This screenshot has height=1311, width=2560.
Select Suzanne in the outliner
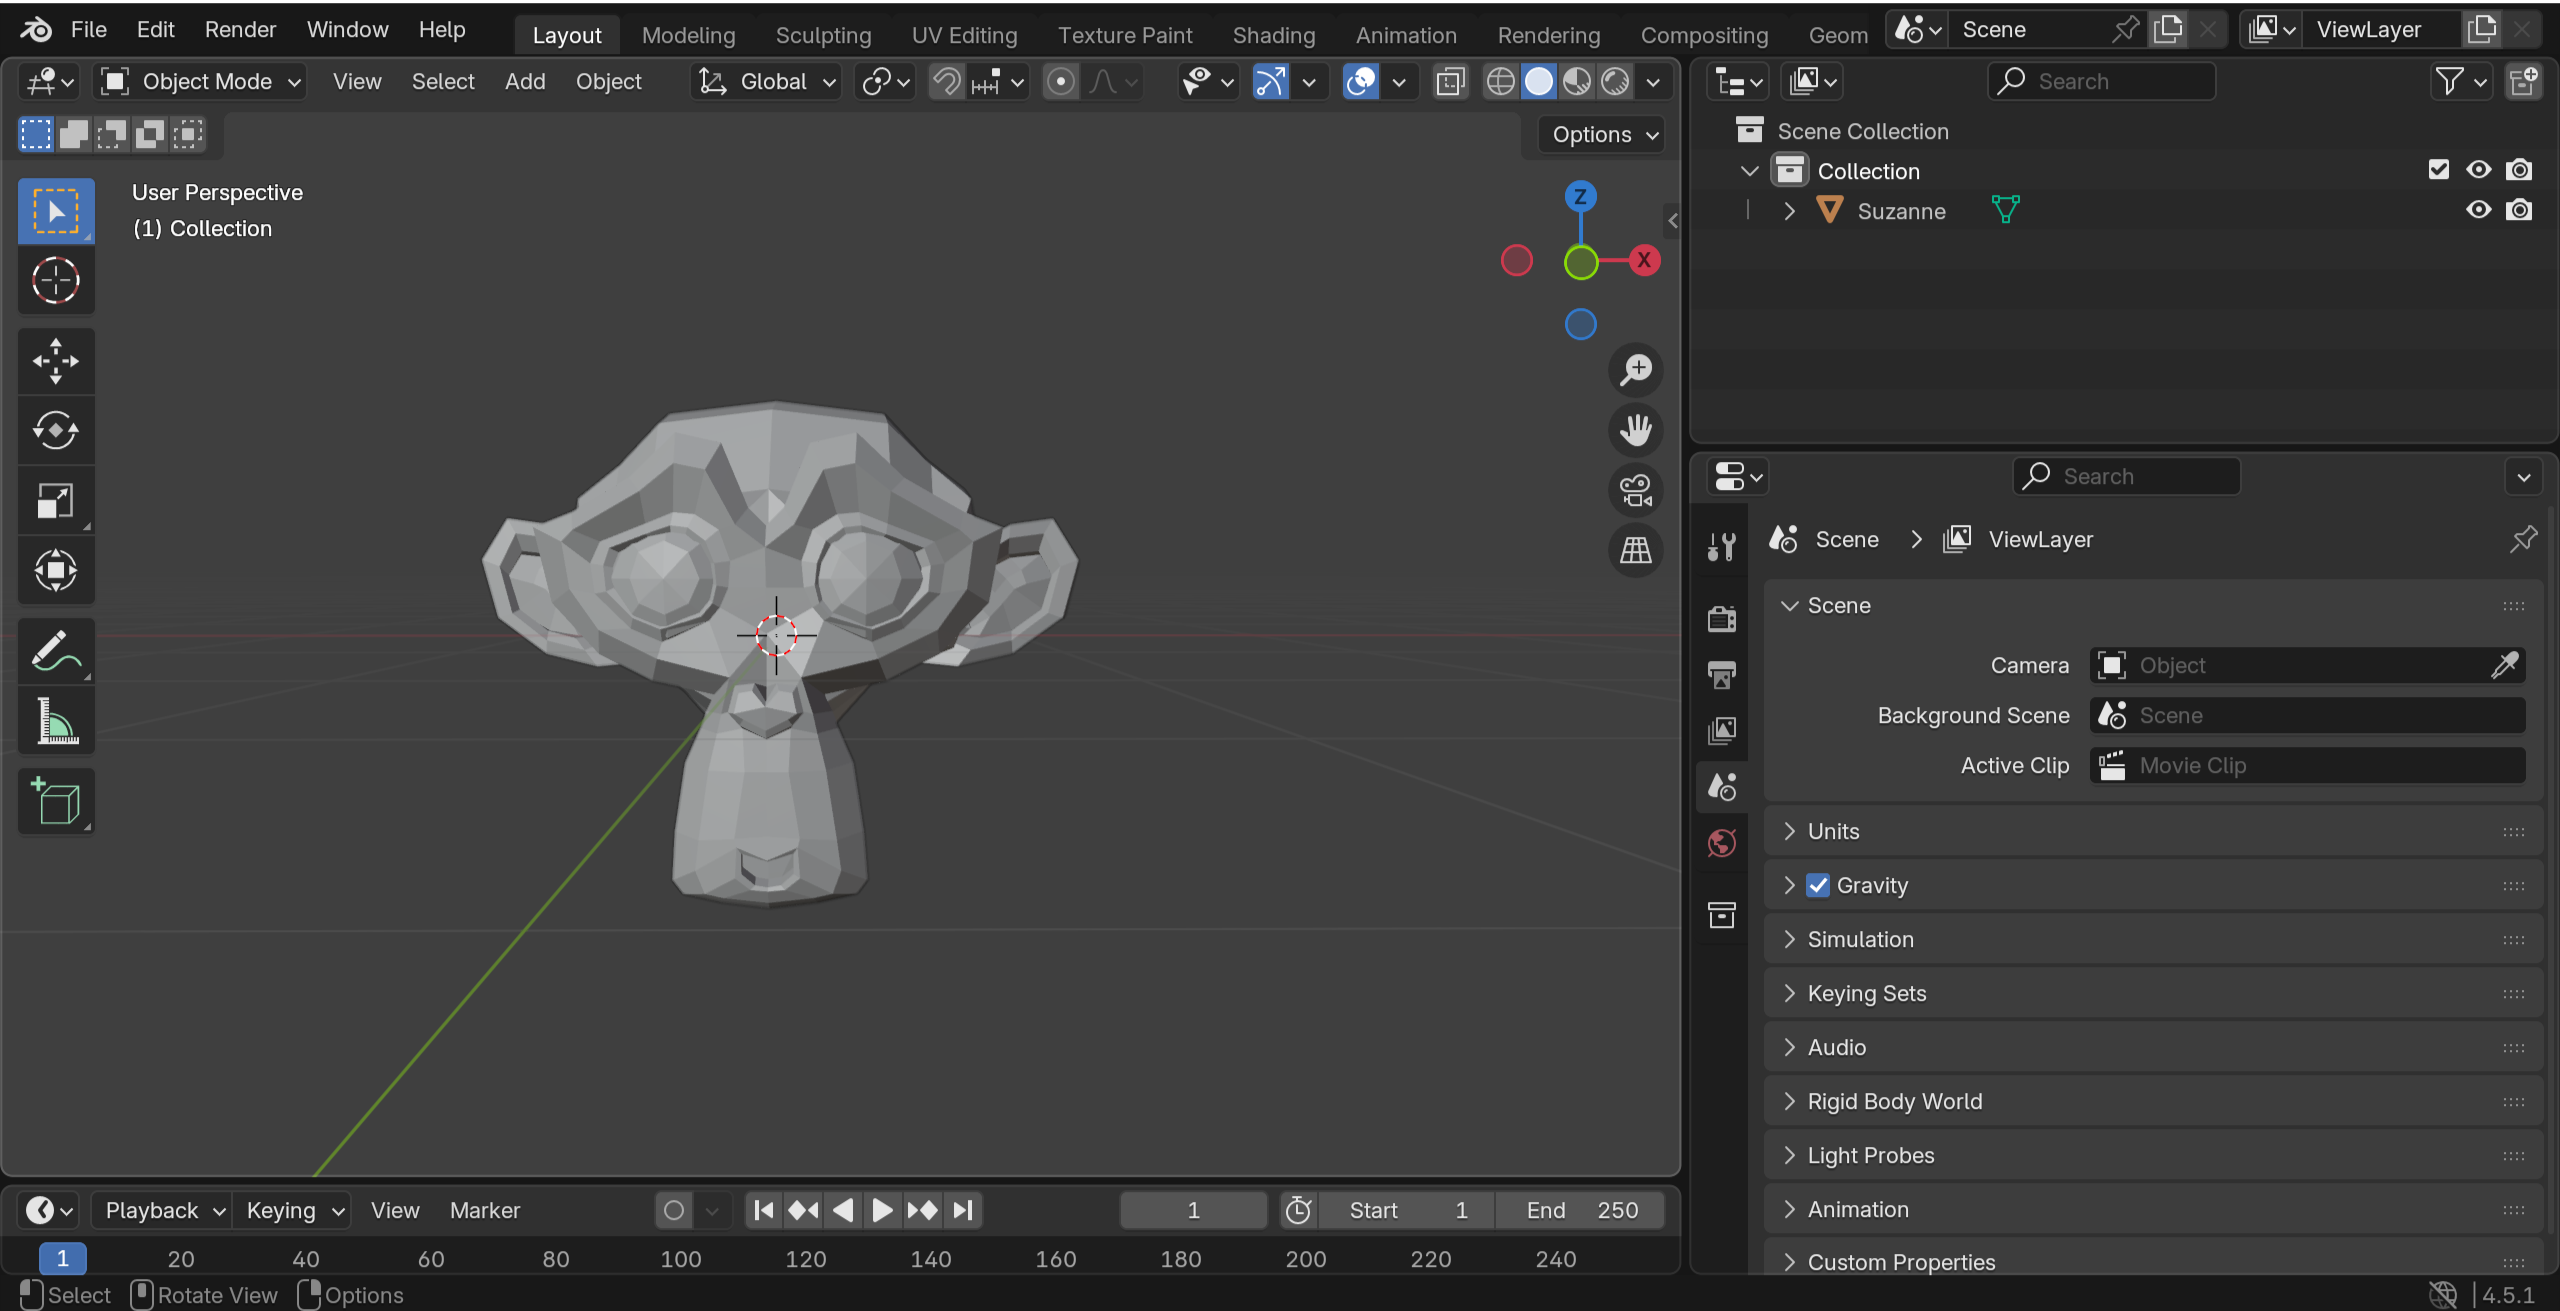[1901, 211]
